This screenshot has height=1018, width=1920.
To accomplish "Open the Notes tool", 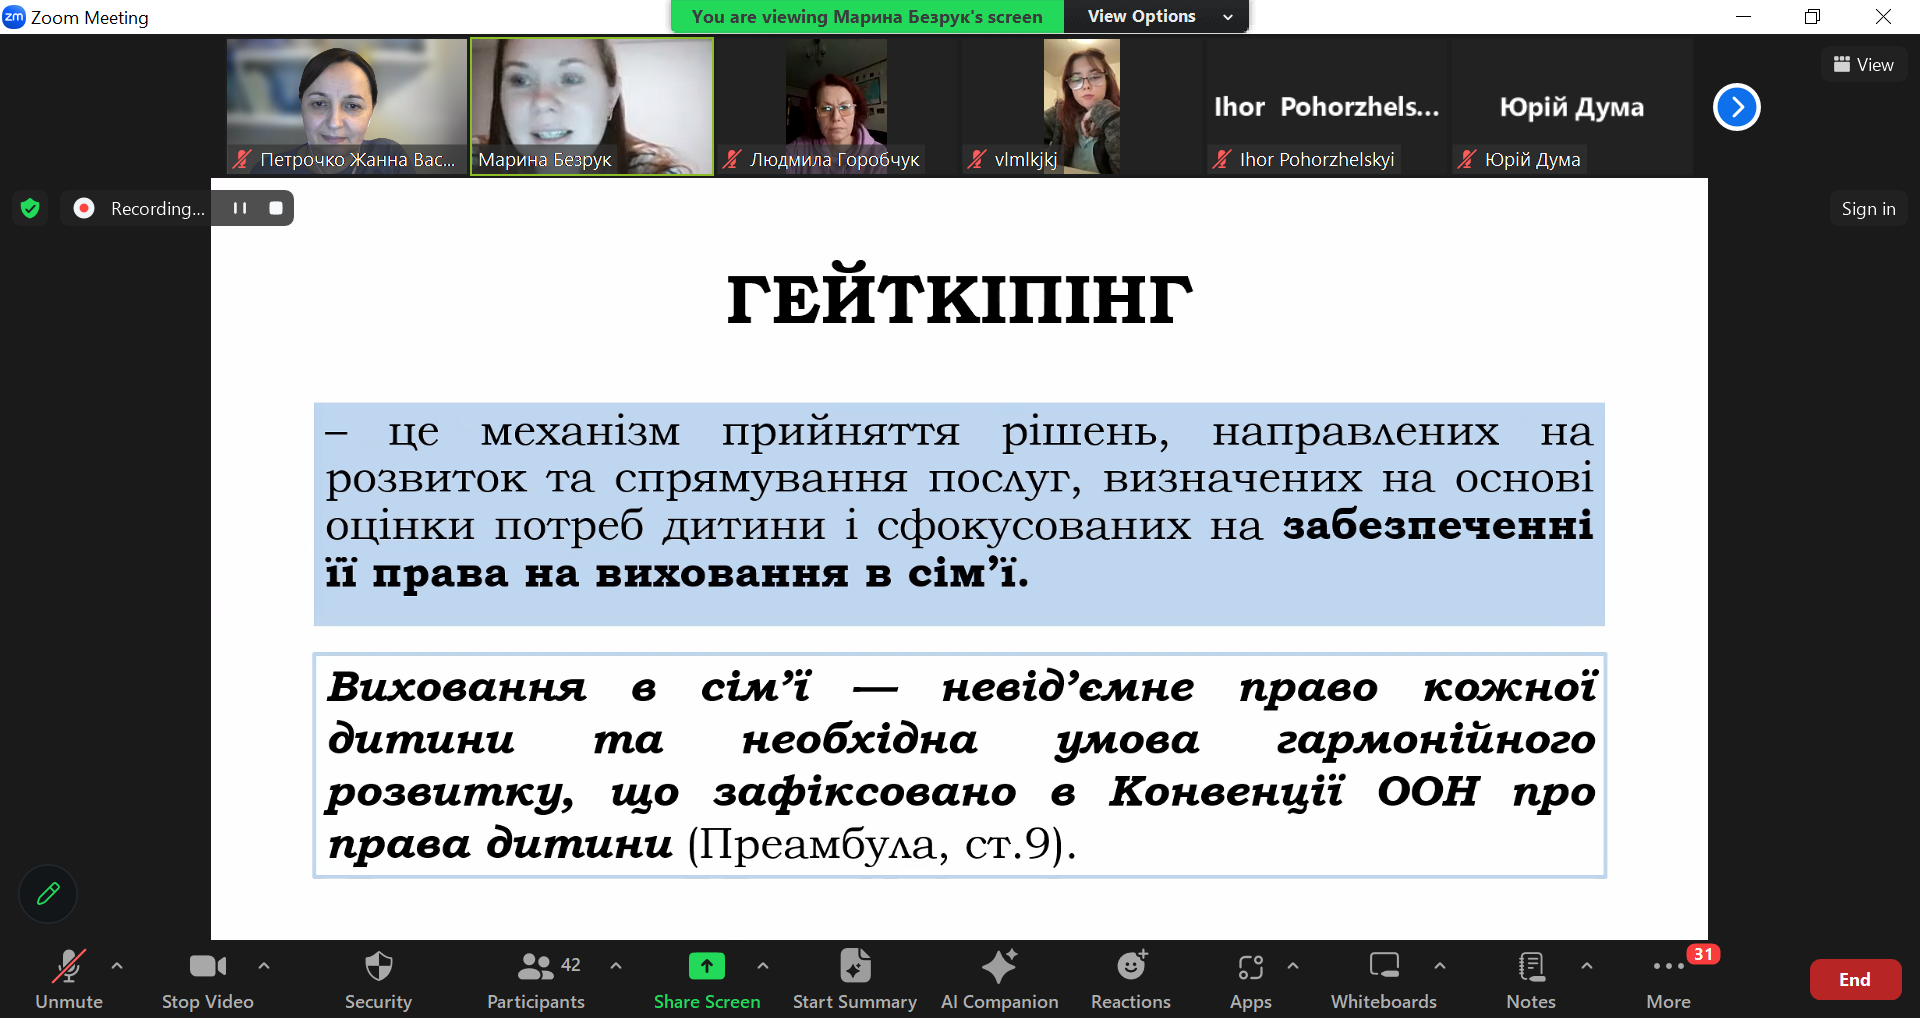I will (x=1530, y=979).
